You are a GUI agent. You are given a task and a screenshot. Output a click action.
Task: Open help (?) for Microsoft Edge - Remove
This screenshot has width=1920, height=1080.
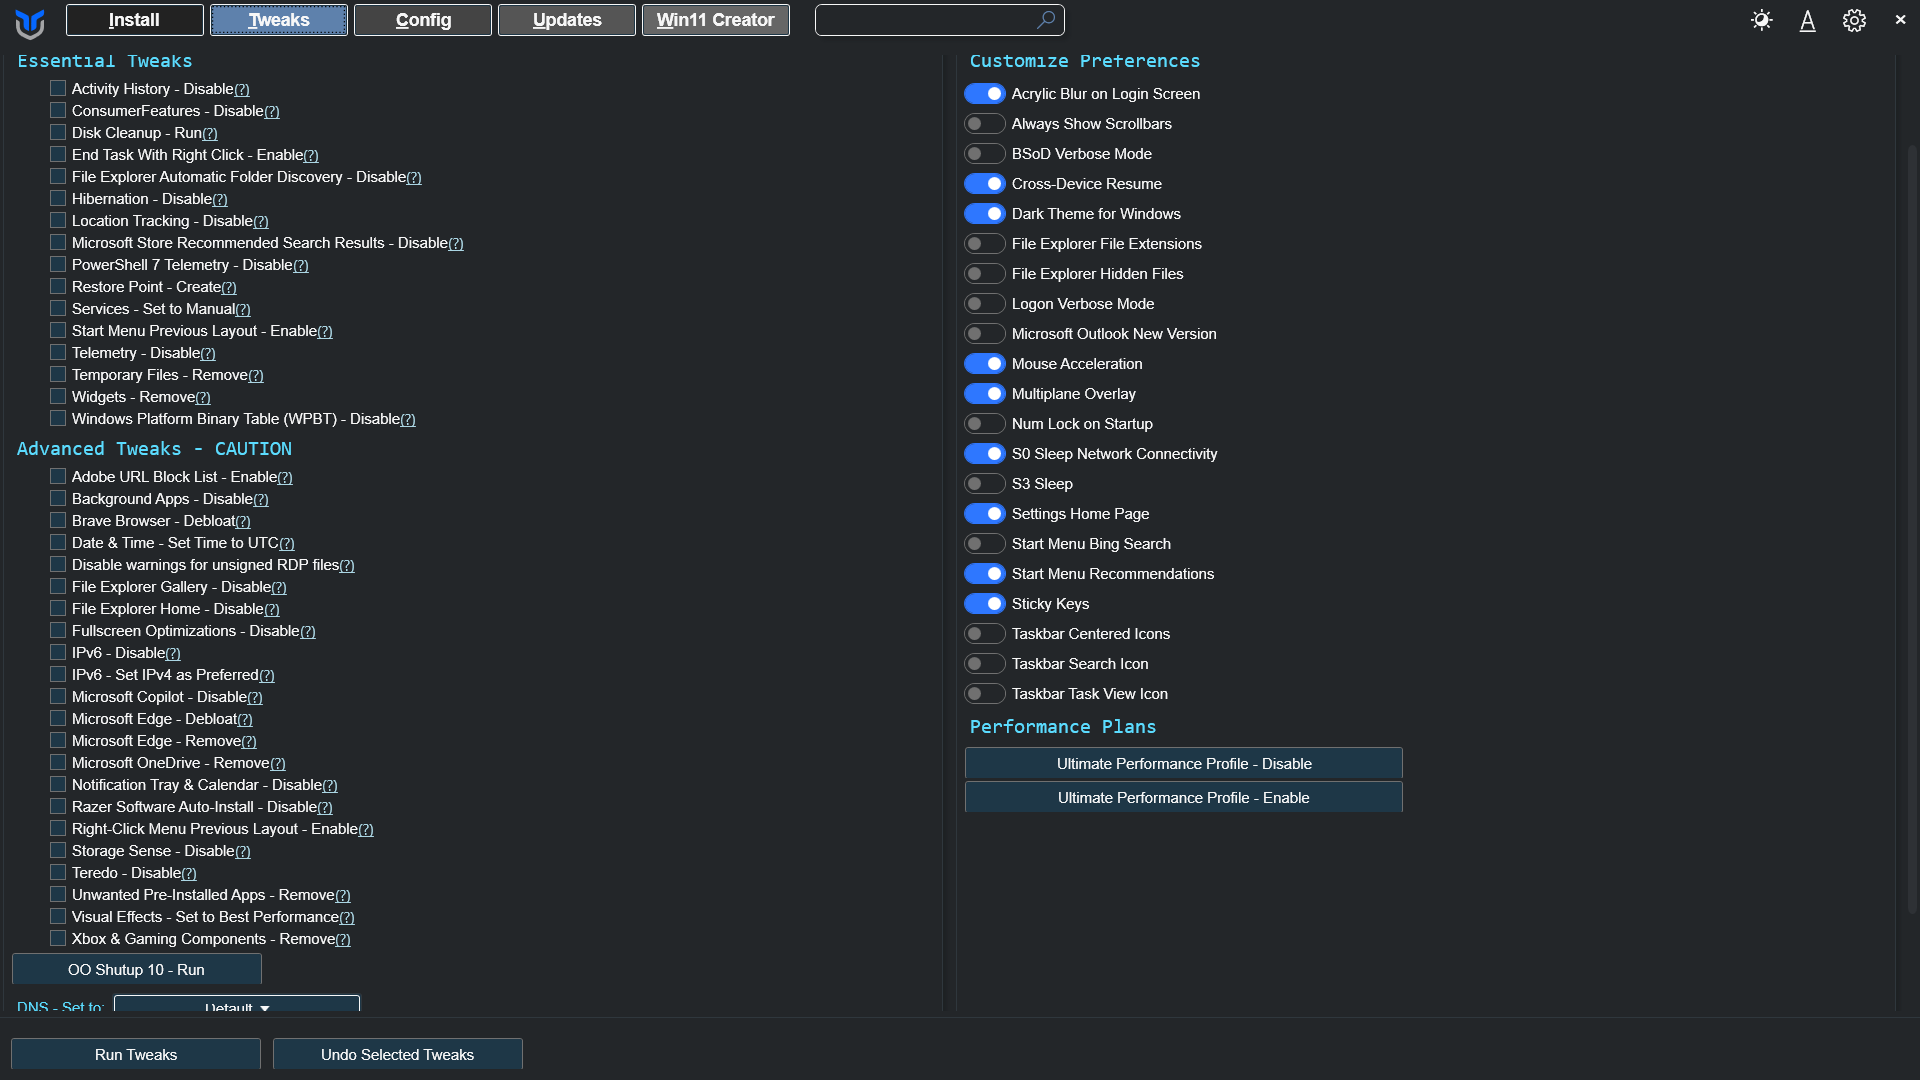[x=249, y=742]
